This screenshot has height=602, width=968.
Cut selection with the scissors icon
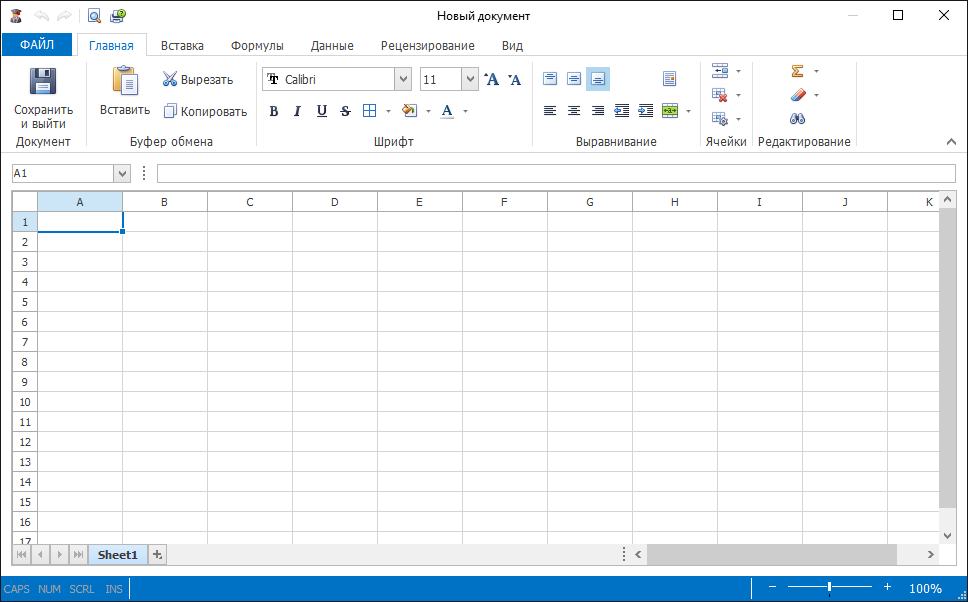170,79
